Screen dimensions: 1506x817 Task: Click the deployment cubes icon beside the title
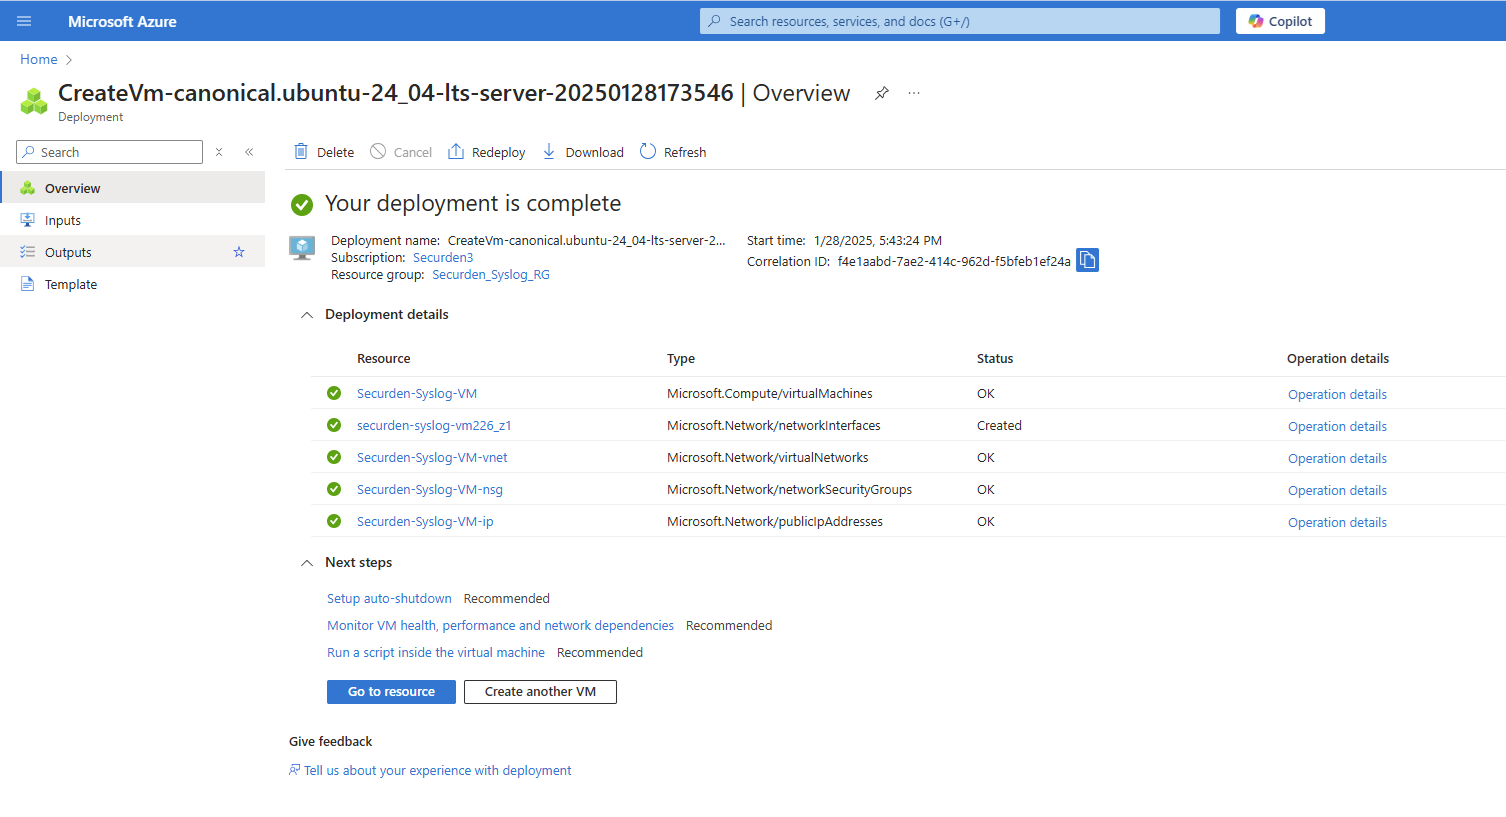[x=34, y=101]
